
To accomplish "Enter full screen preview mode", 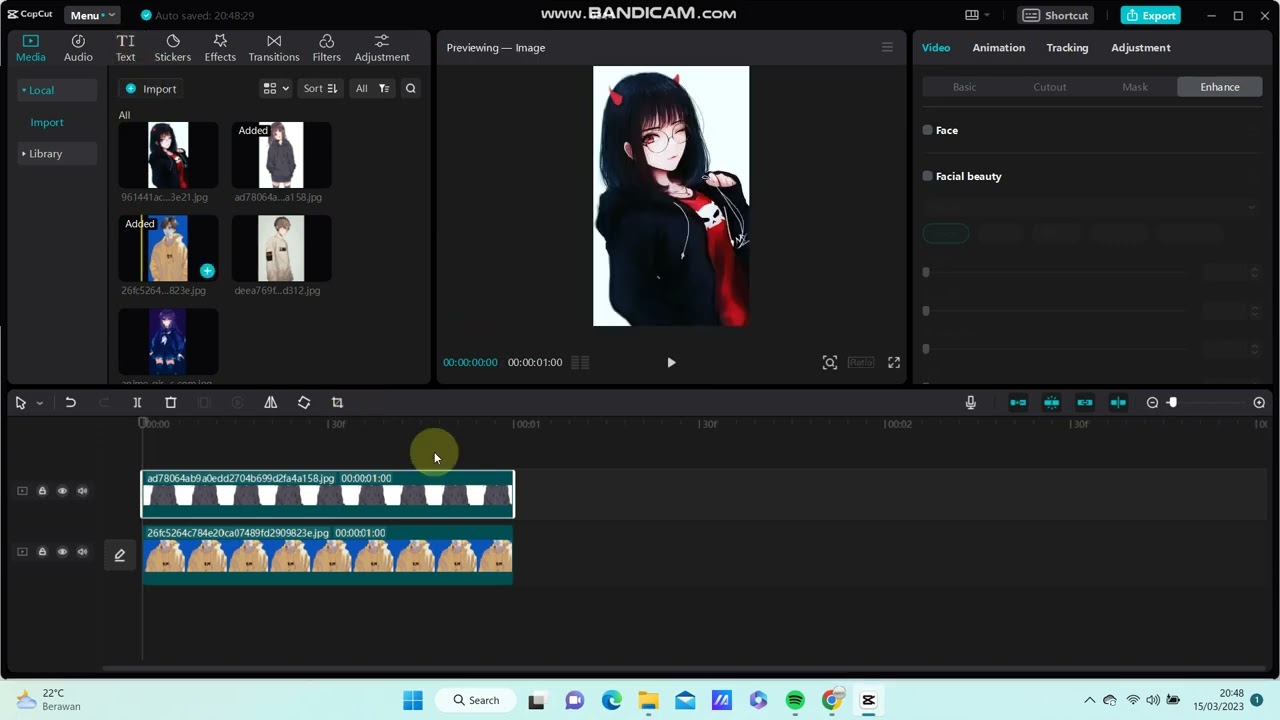I will [894, 362].
